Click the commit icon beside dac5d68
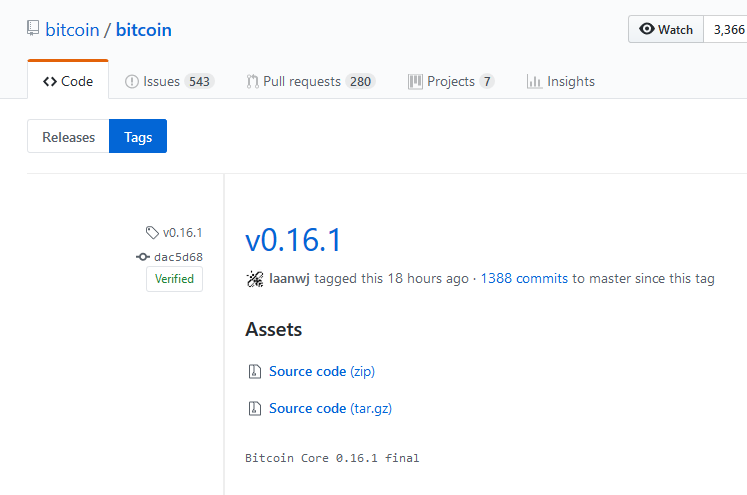Screen dimensions: 747x495 point(142,257)
